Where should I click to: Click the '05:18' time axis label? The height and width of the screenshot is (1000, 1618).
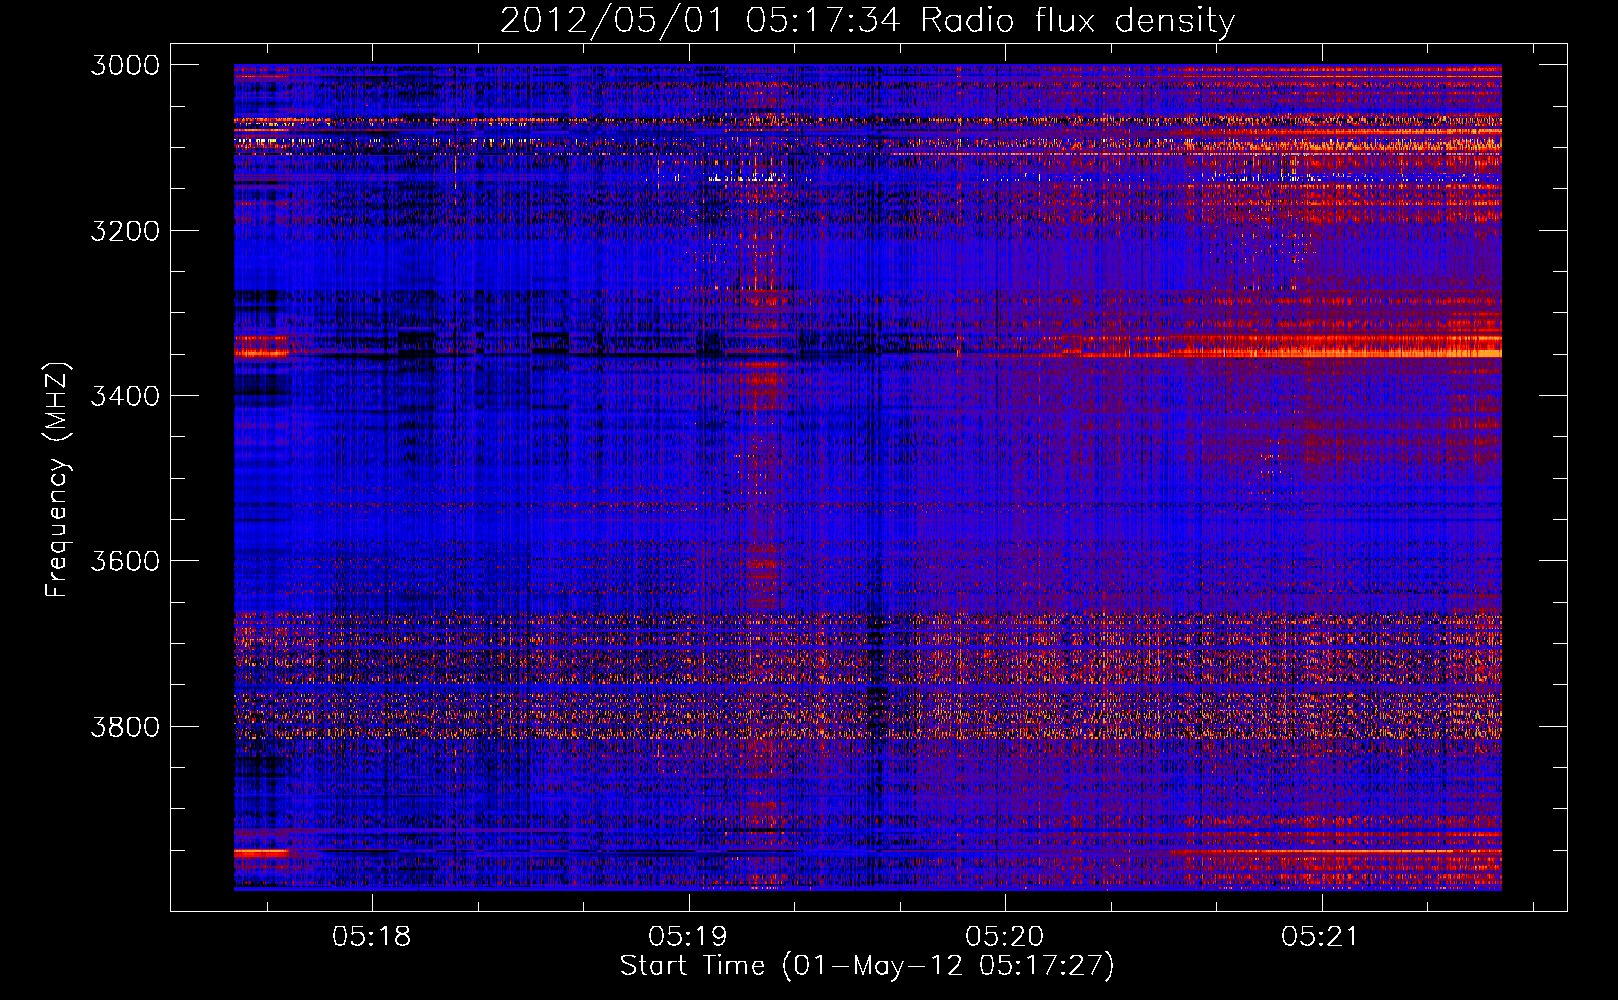coord(372,937)
